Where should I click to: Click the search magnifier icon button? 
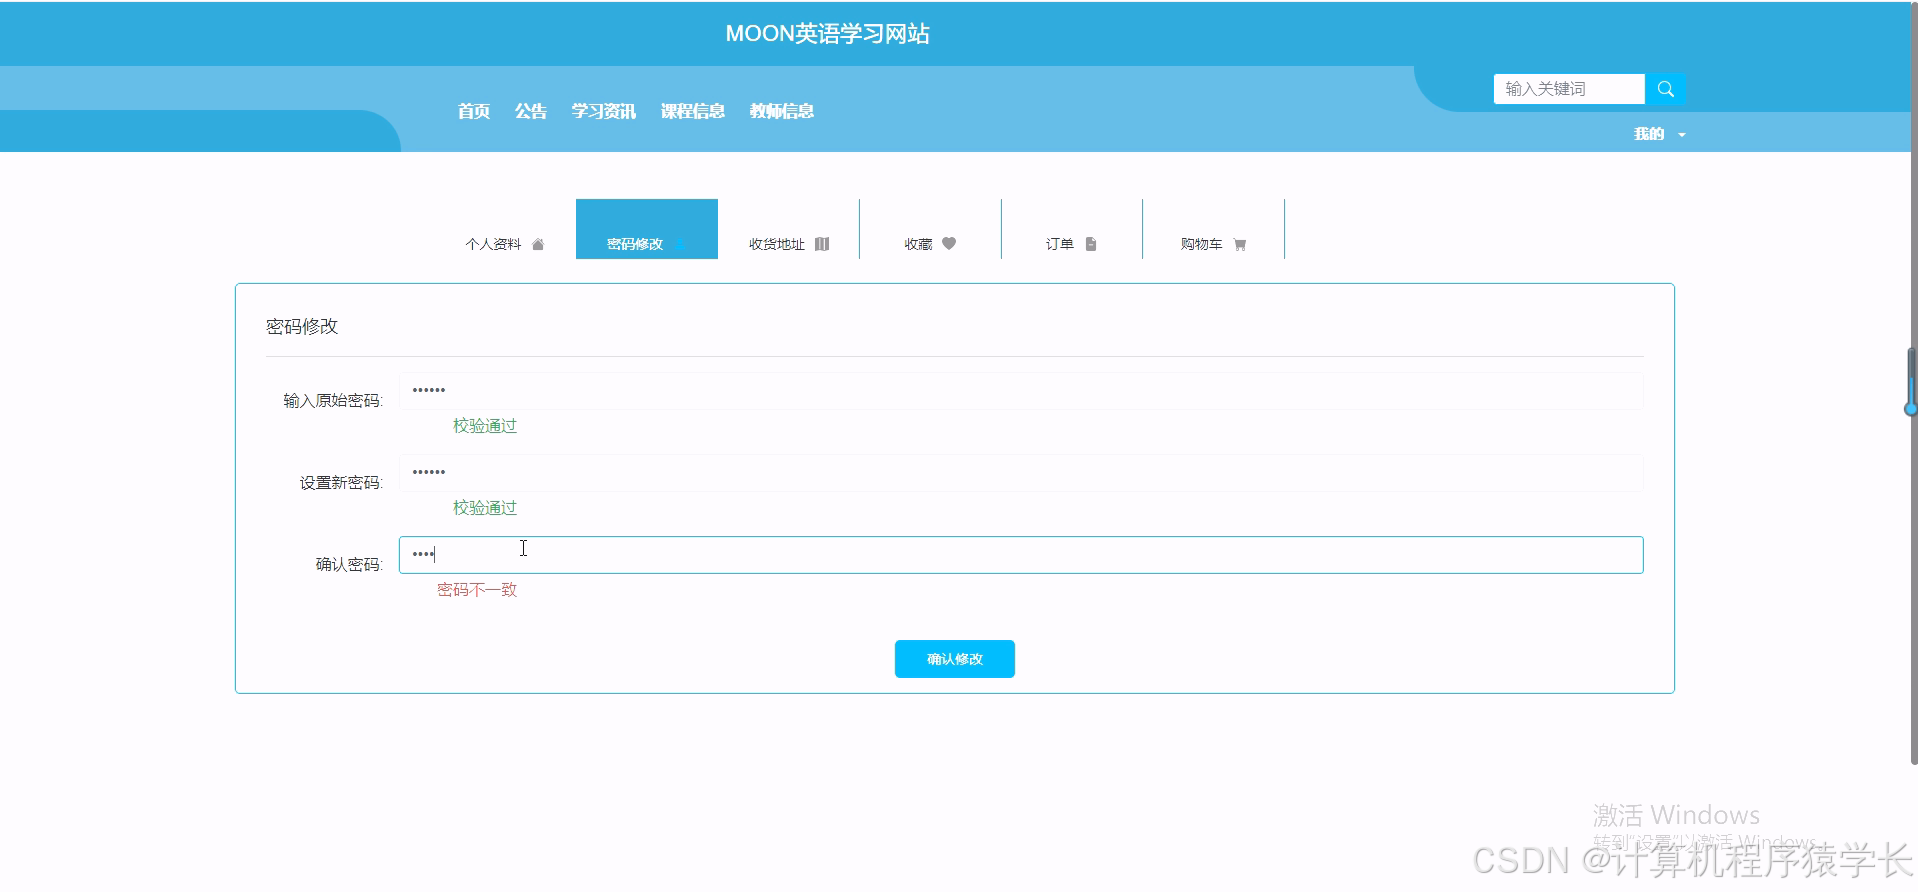[x=1665, y=89]
